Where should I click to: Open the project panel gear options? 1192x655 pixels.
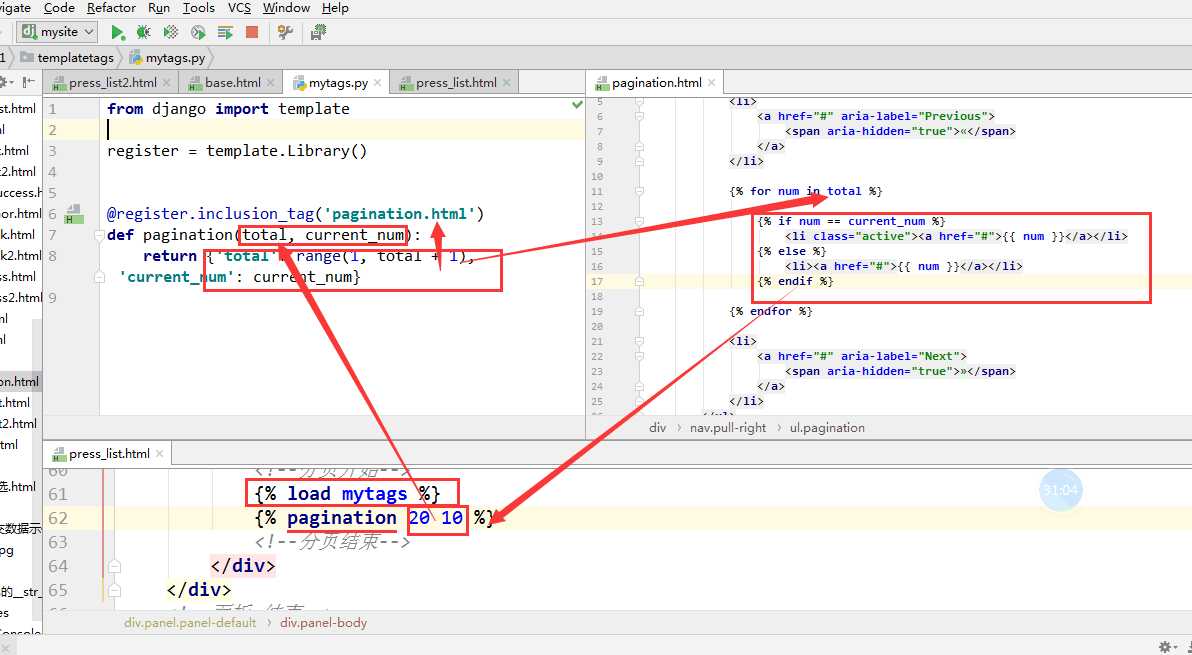pyautogui.click(x=4, y=82)
